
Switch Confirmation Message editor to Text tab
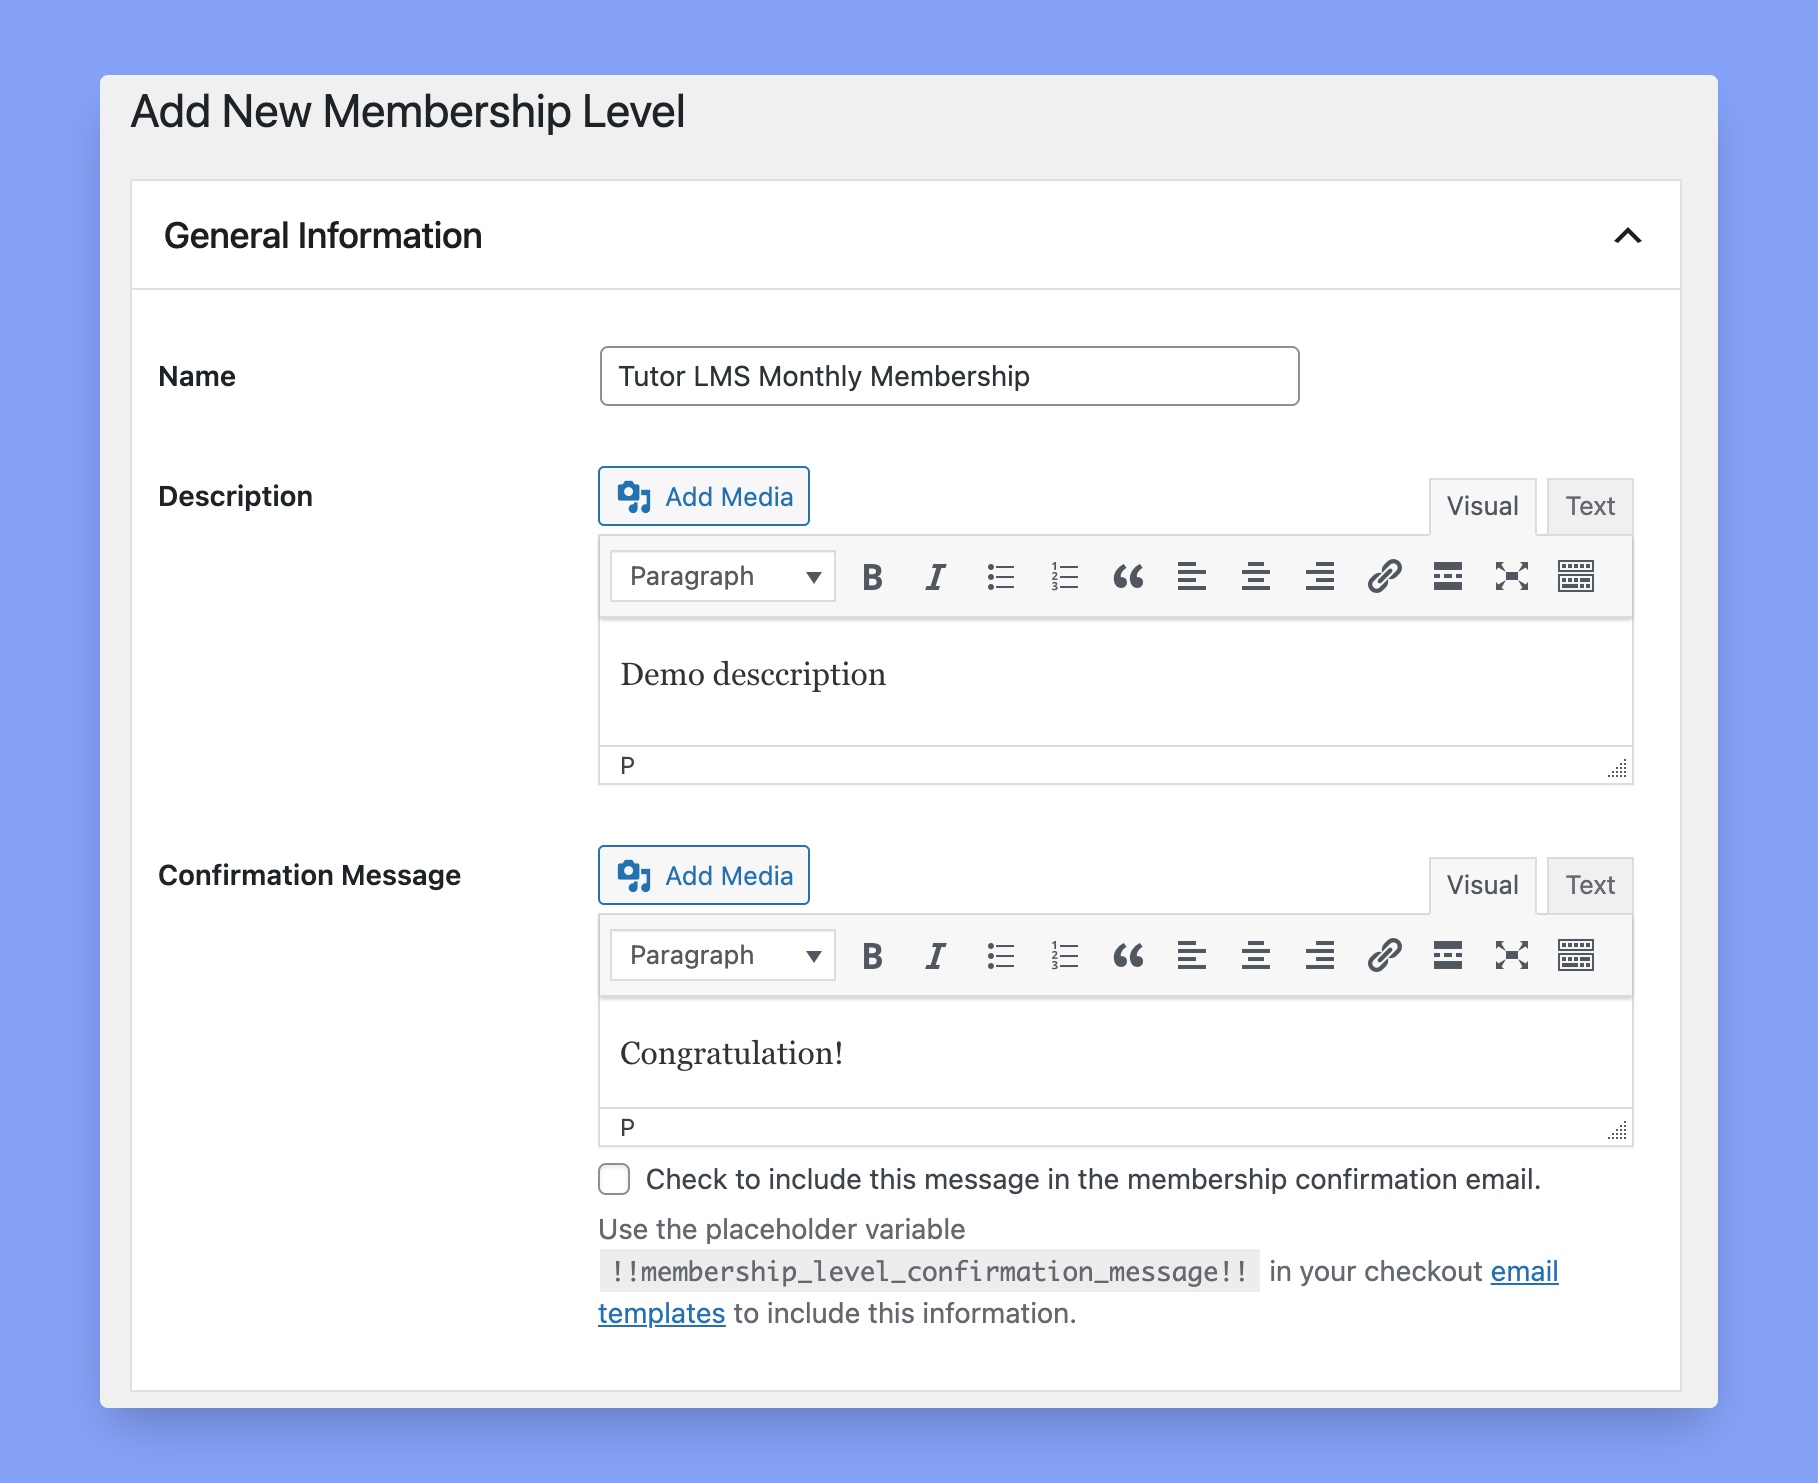1590,885
